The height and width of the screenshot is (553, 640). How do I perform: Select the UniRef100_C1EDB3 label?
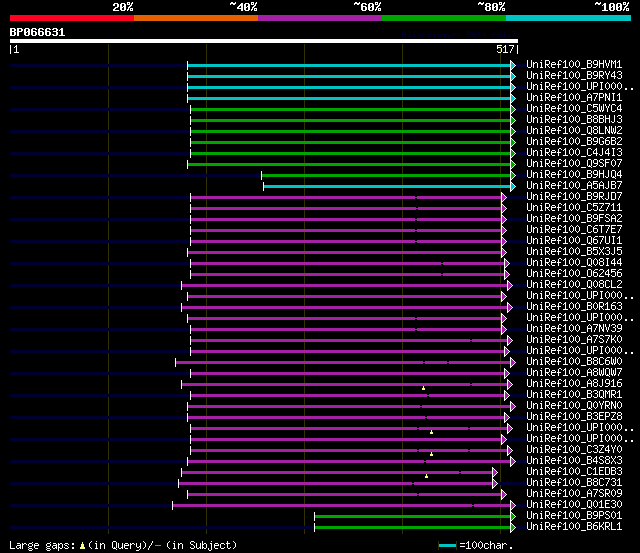tap(574, 472)
